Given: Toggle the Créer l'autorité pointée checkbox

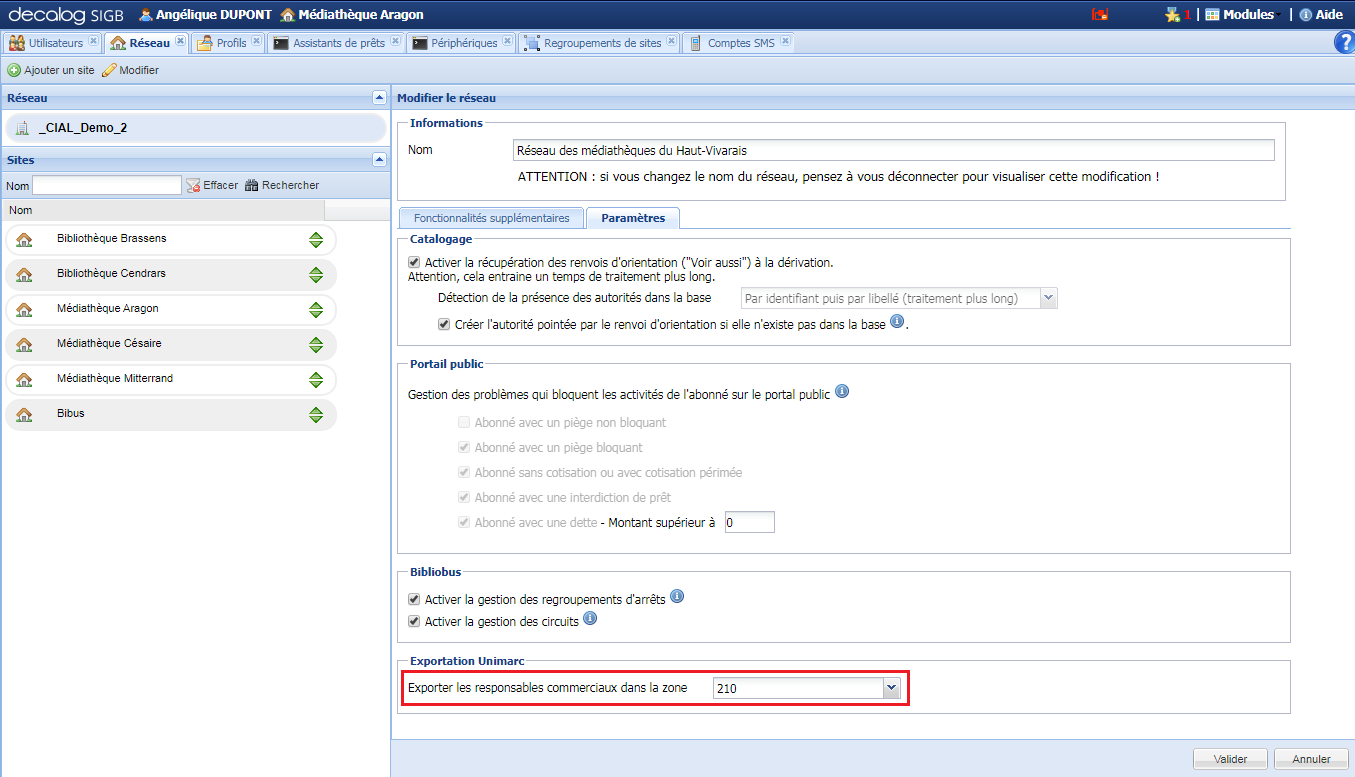Looking at the screenshot, I should click(x=443, y=323).
